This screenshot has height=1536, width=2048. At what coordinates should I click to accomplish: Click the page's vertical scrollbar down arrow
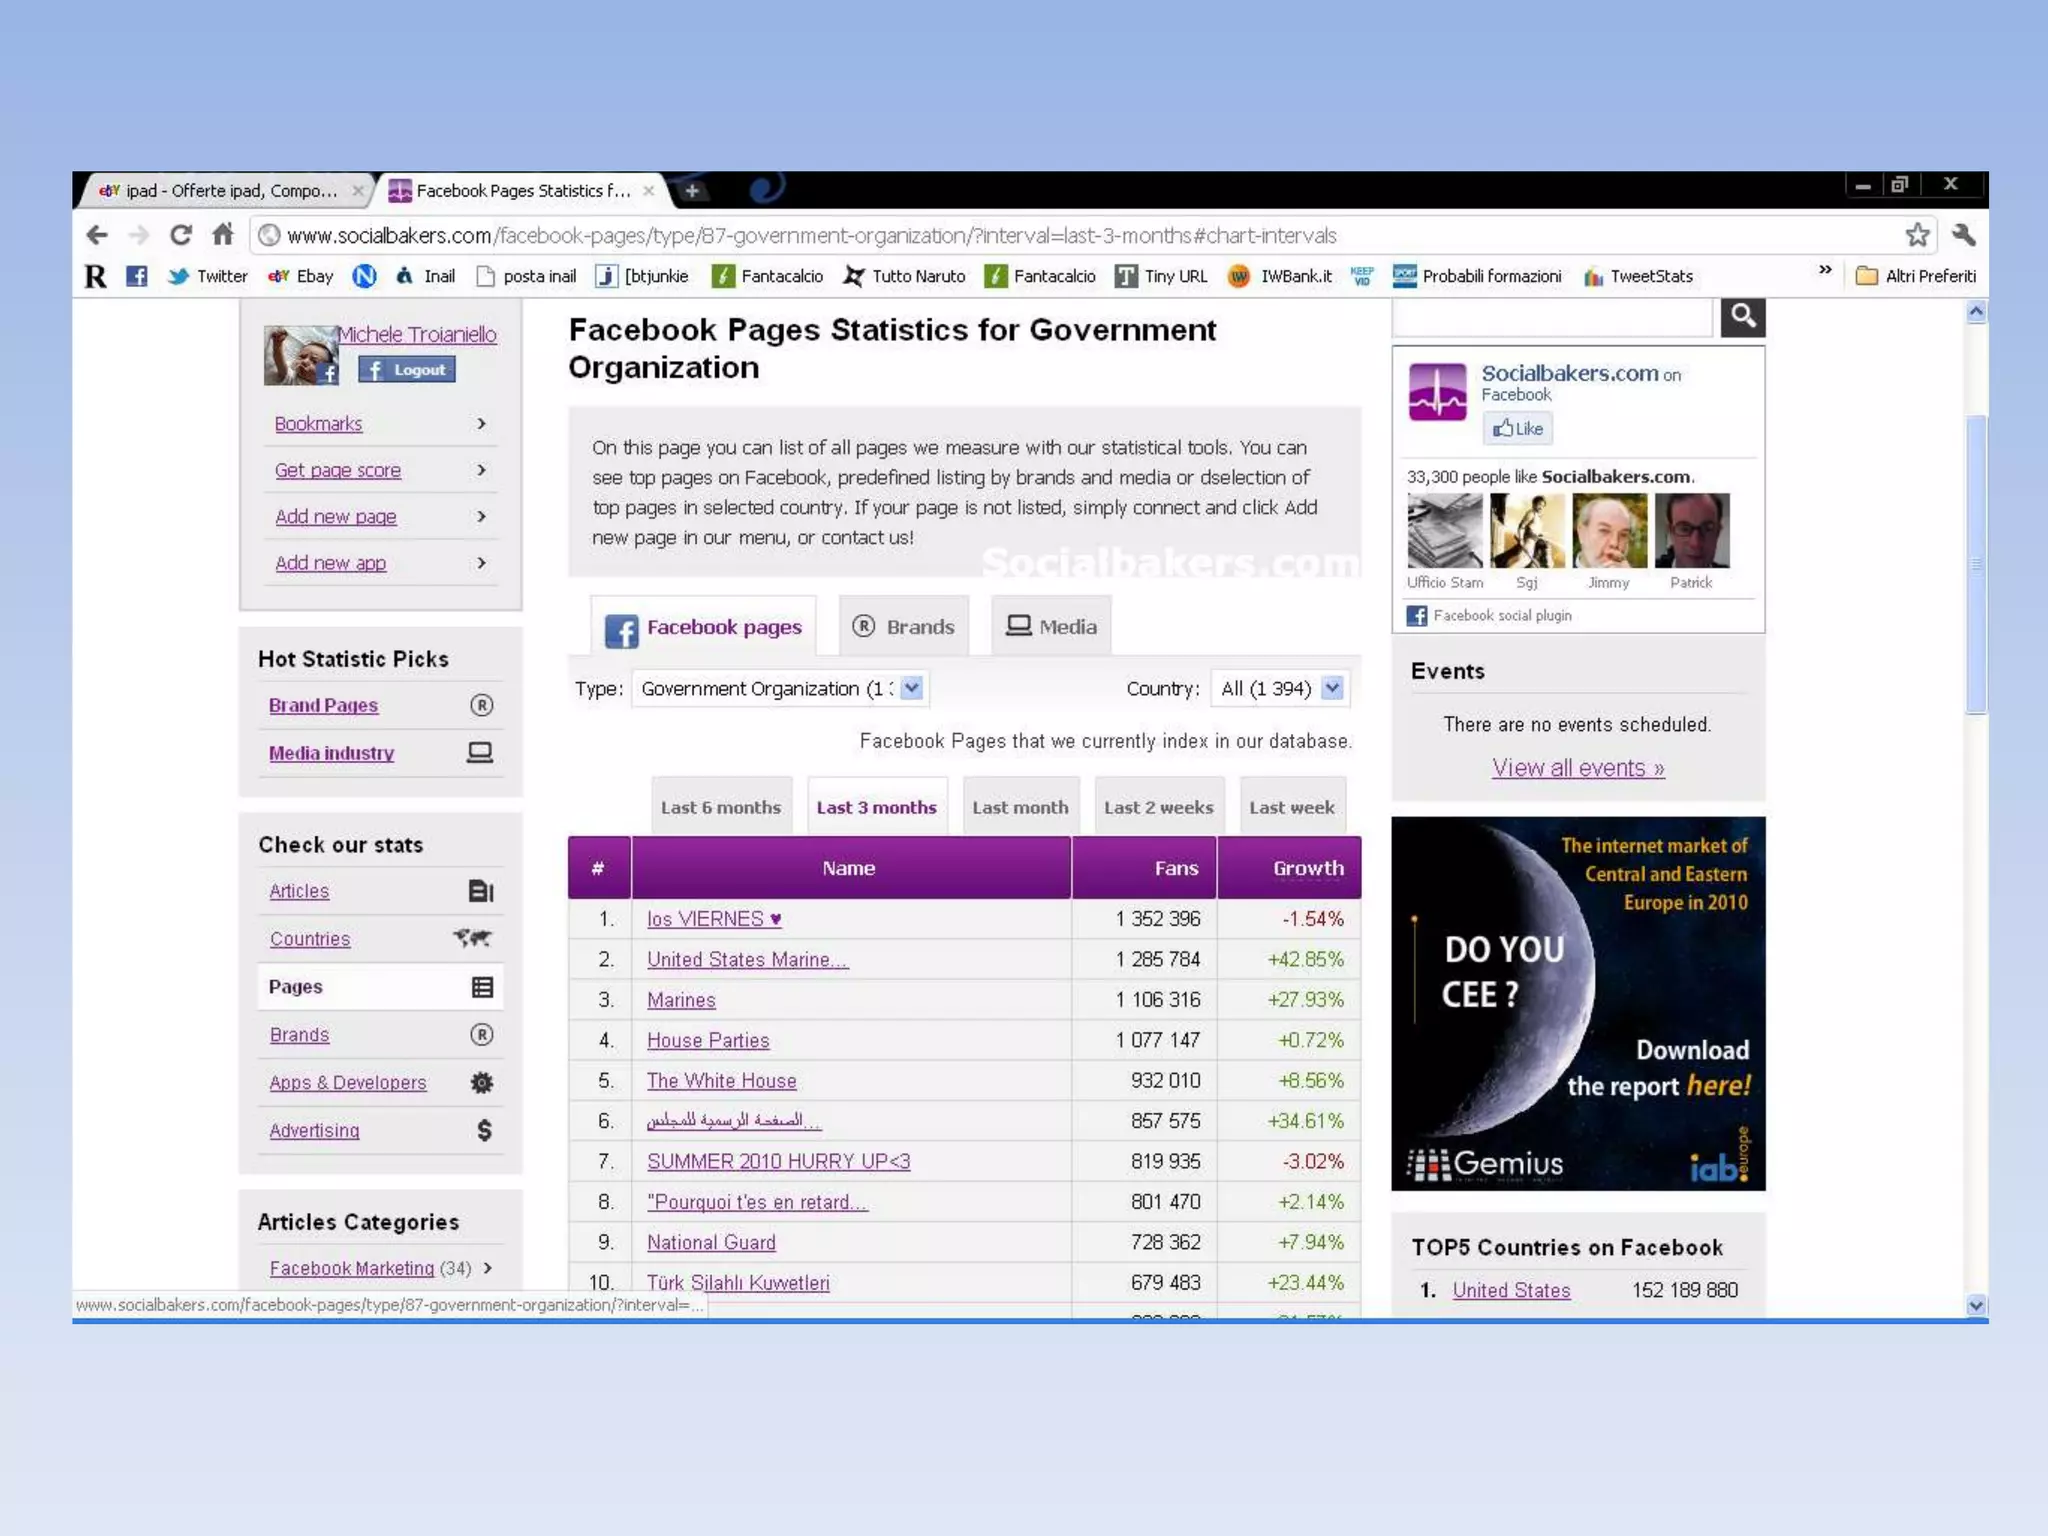(x=1975, y=1305)
